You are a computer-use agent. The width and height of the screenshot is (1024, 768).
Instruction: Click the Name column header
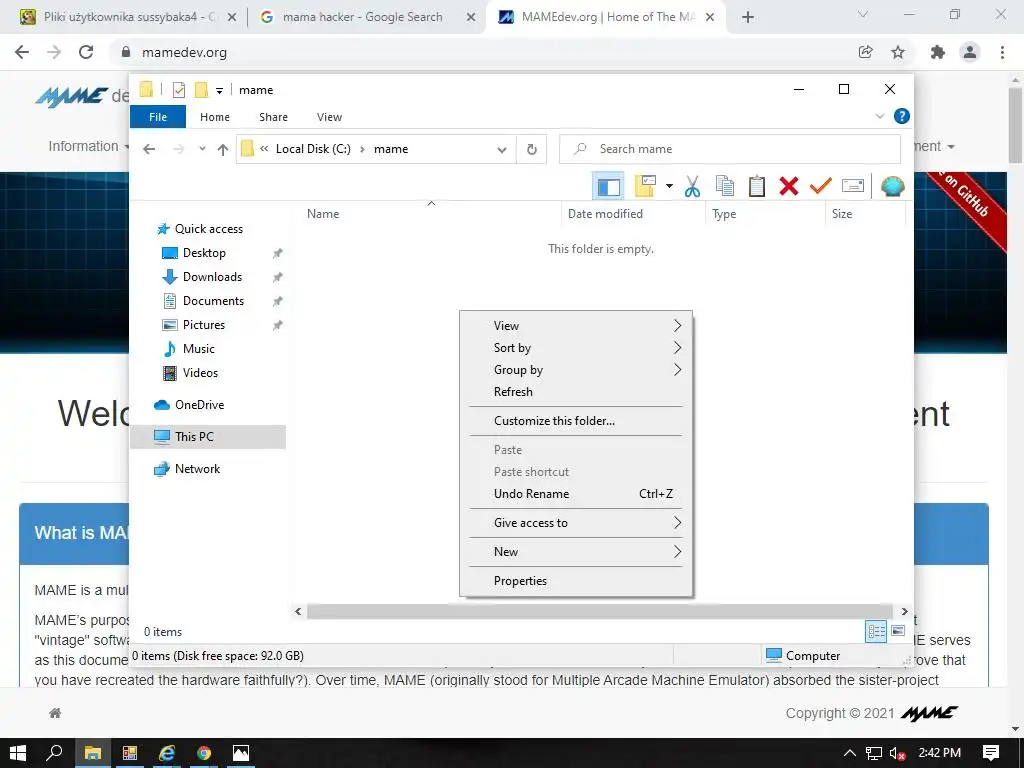pyautogui.click(x=431, y=214)
